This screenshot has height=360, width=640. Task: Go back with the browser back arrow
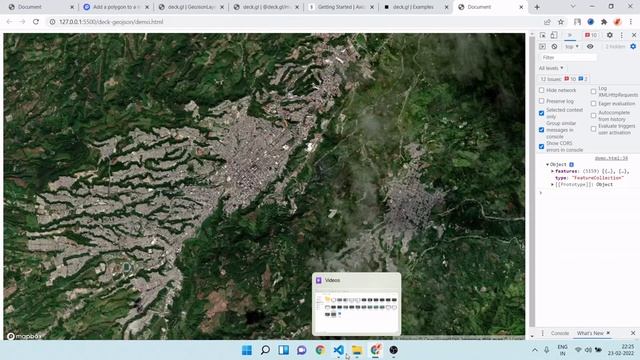tap(9, 22)
